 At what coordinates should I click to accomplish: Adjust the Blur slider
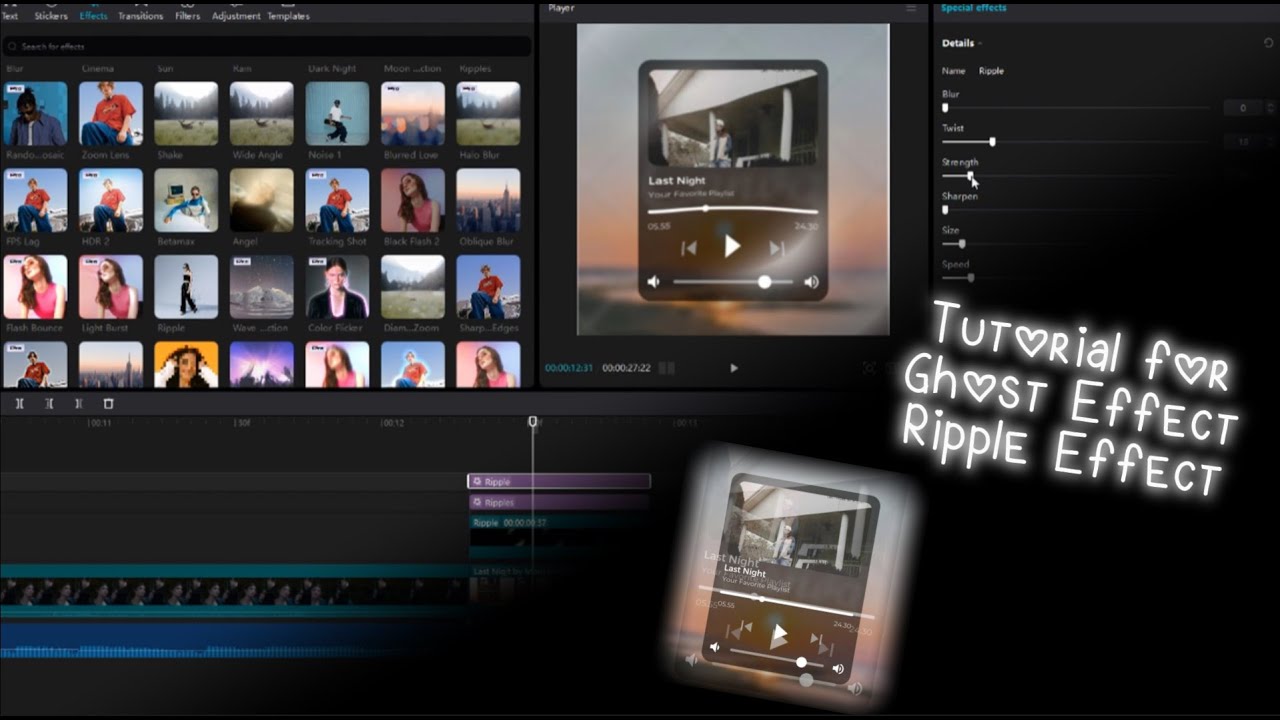(1077, 108)
